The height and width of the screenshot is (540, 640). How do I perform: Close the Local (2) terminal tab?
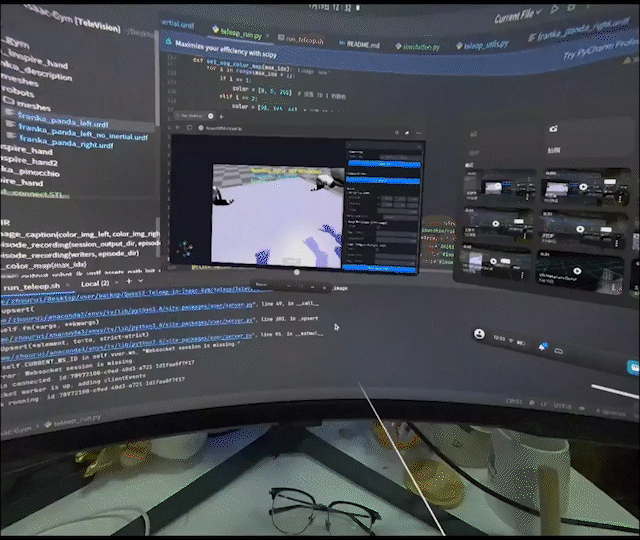tap(117, 282)
